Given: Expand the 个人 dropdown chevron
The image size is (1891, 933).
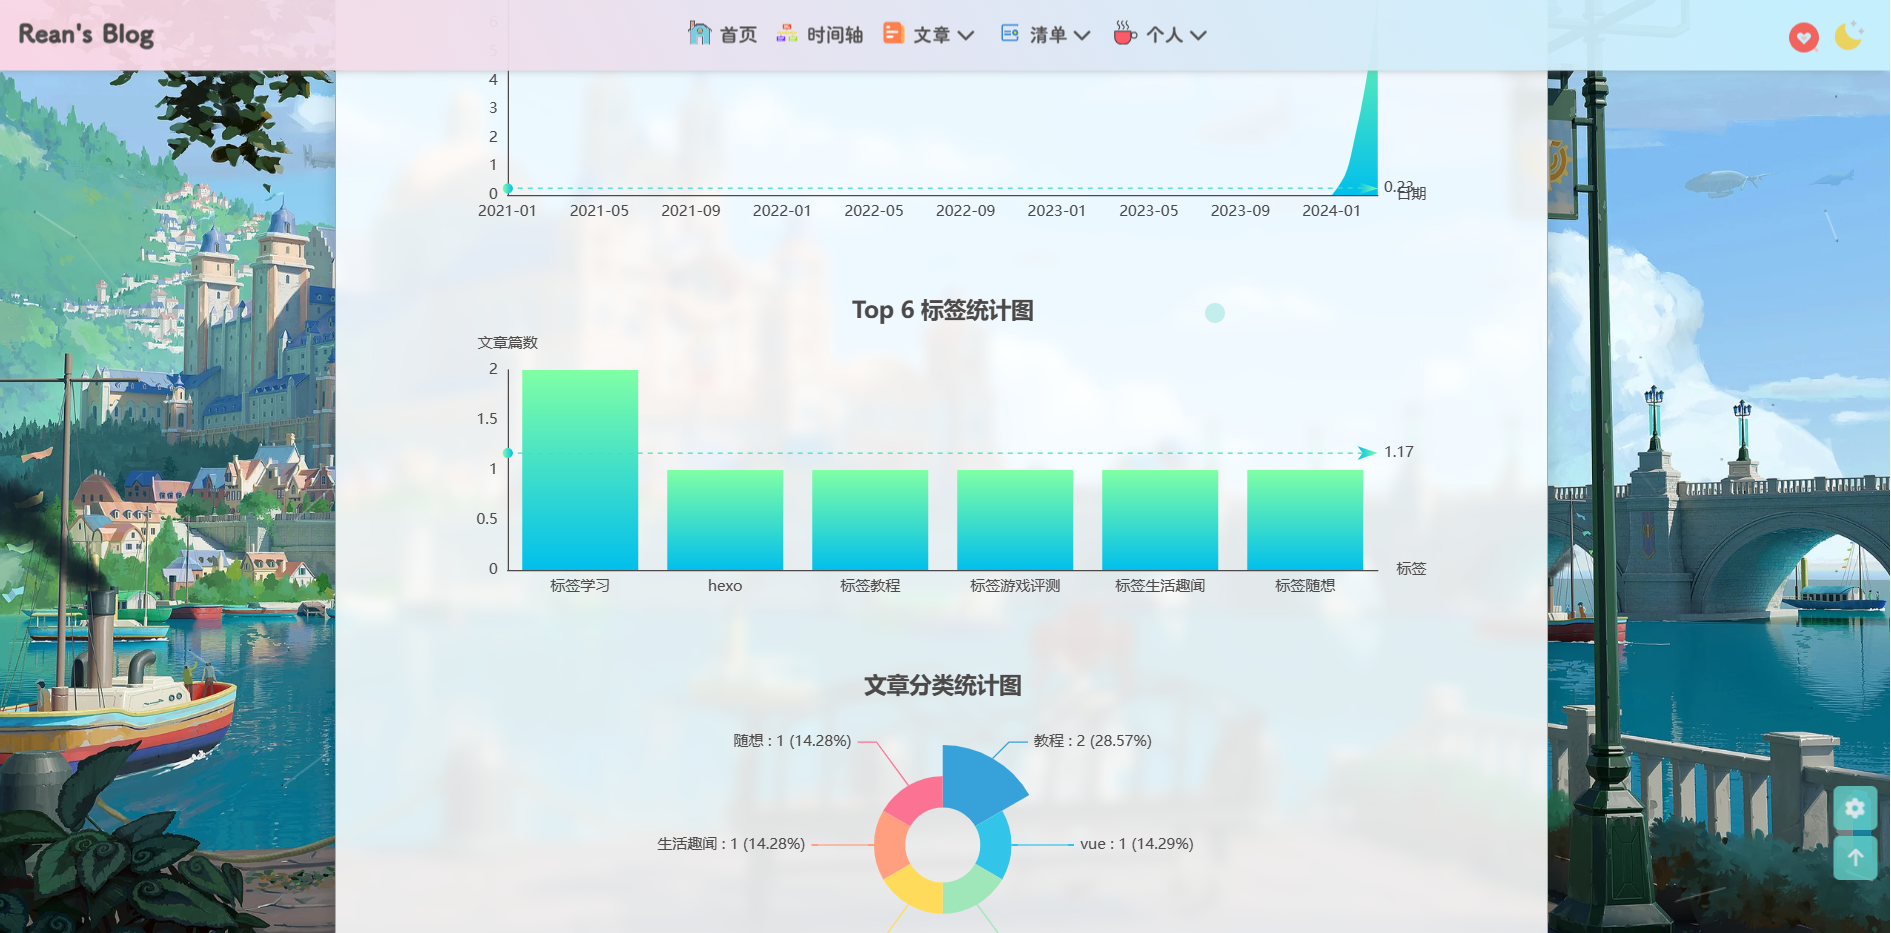Looking at the screenshot, I should pyautogui.click(x=1198, y=35).
